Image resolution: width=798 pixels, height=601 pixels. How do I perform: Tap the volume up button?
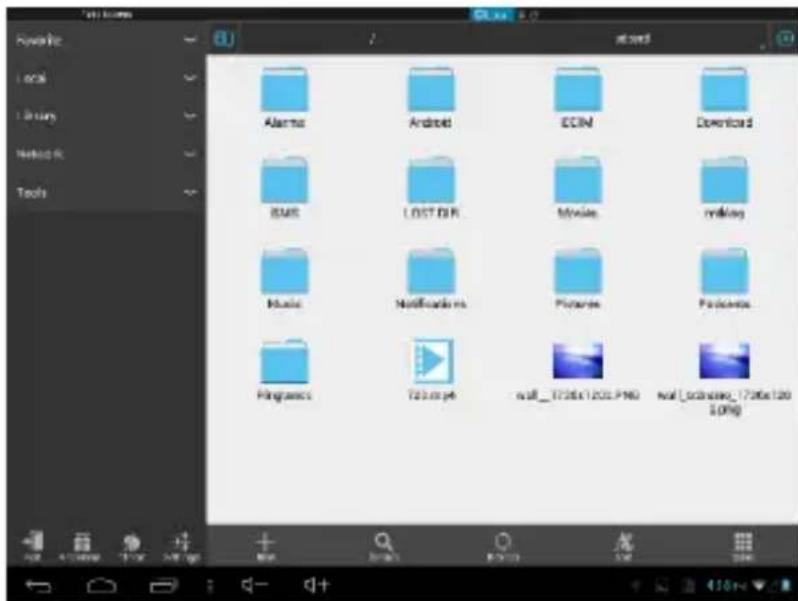(x=317, y=585)
